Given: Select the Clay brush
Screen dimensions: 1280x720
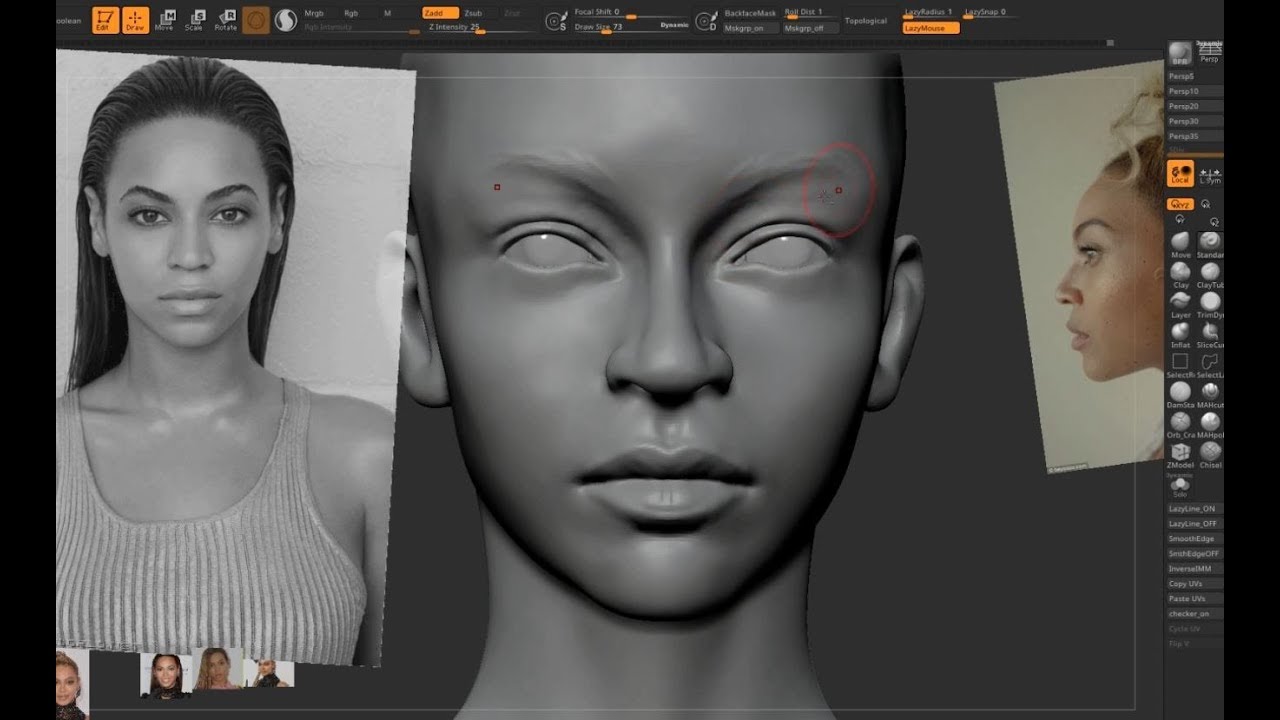Looking at the screenshot, I should coord(1181,275).
